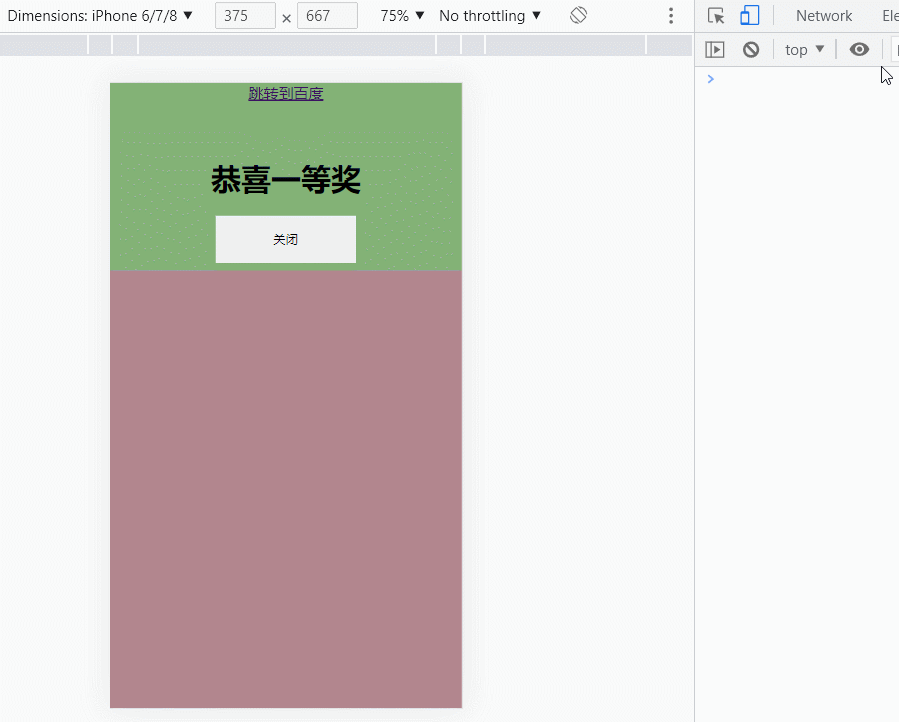Activate the inspect element picker icon
Image resolution: width=899 pixels, height=722 pixels.
(716, 15)
